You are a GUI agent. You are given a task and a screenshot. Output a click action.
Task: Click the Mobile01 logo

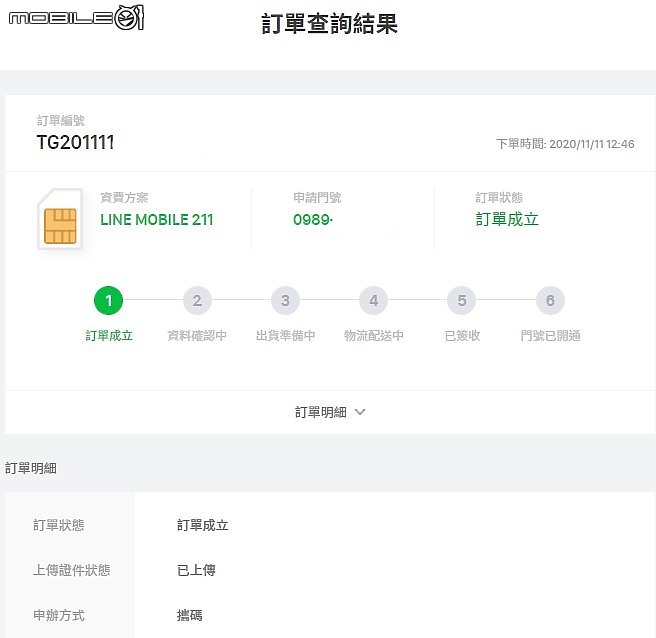pos(77,18)
